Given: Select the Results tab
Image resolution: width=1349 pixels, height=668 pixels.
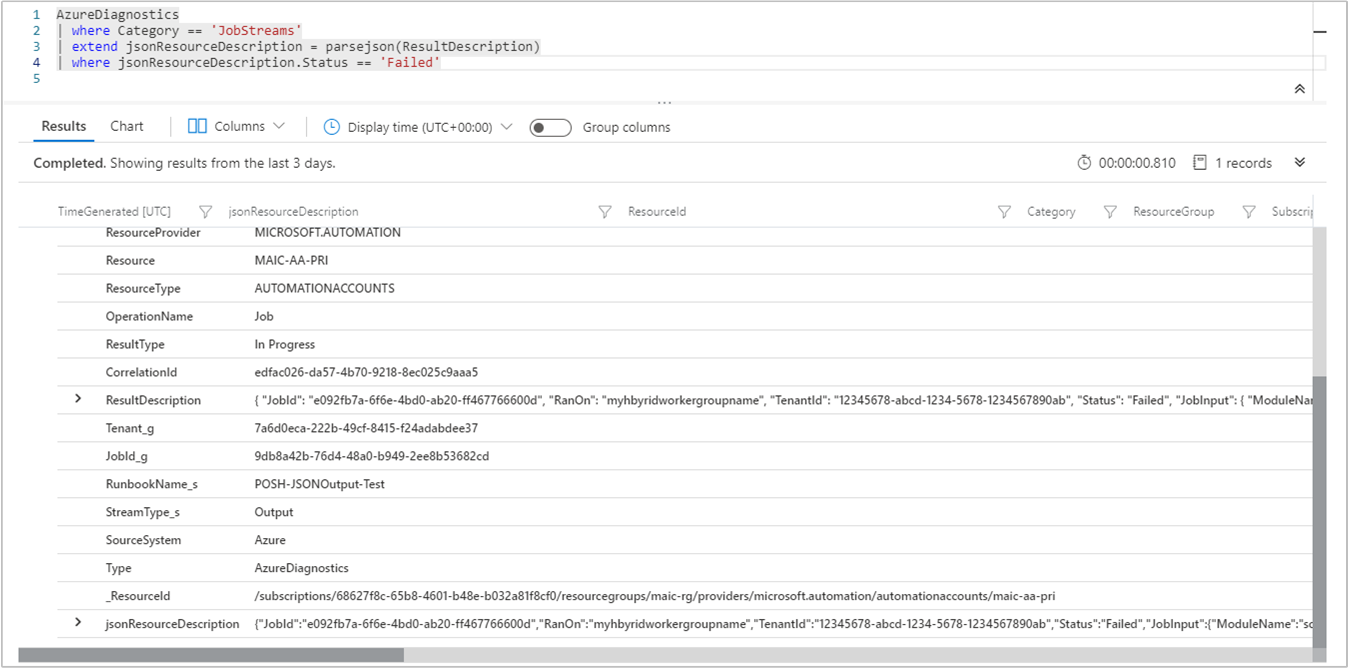Looking at the screenshot, I should coord(63,126).
